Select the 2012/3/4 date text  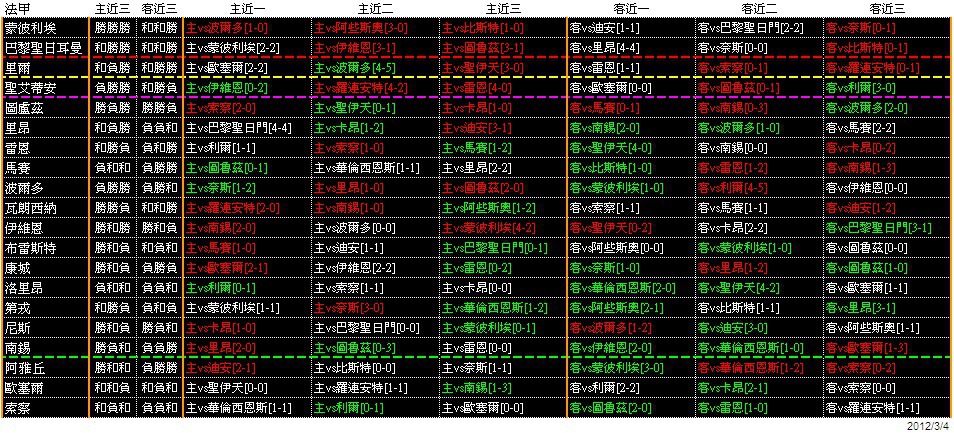pos(928,426)
